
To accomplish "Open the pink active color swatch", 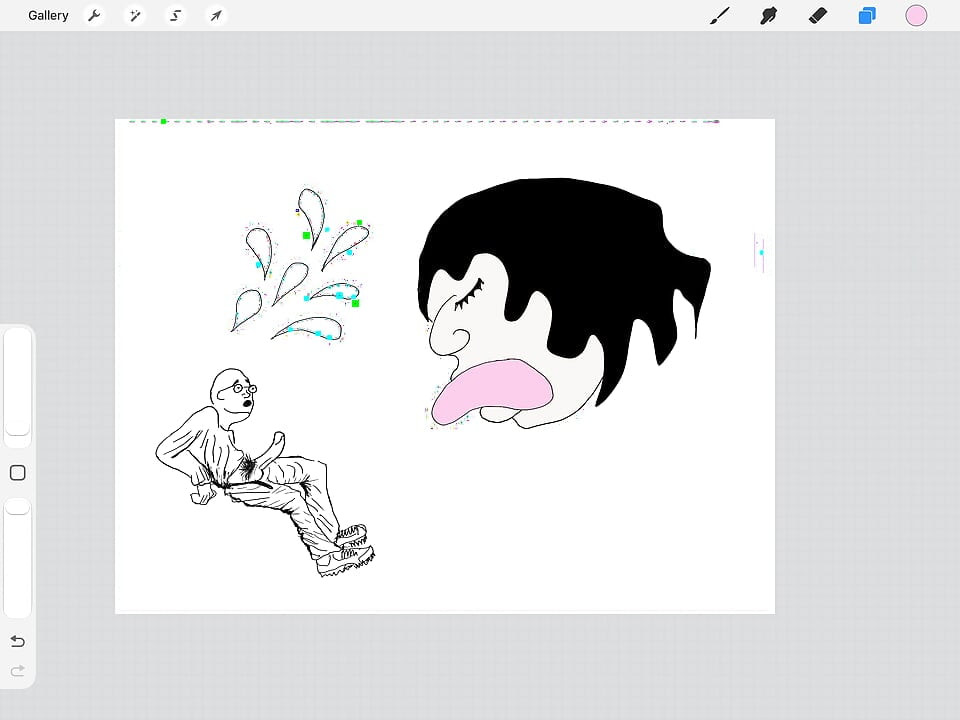I will [916, 15].
